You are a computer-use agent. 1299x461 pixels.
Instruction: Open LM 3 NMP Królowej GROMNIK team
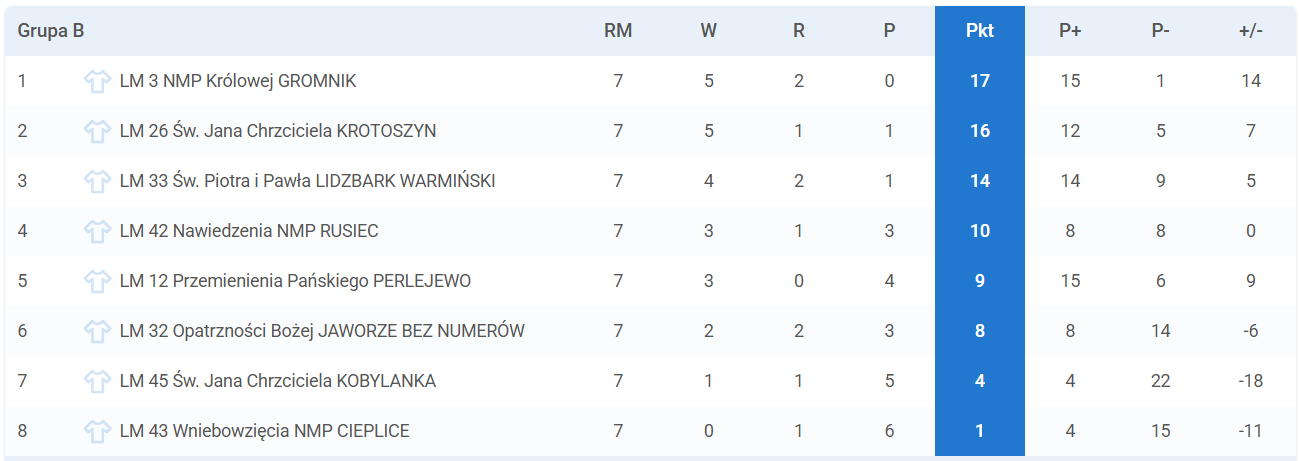238,81
